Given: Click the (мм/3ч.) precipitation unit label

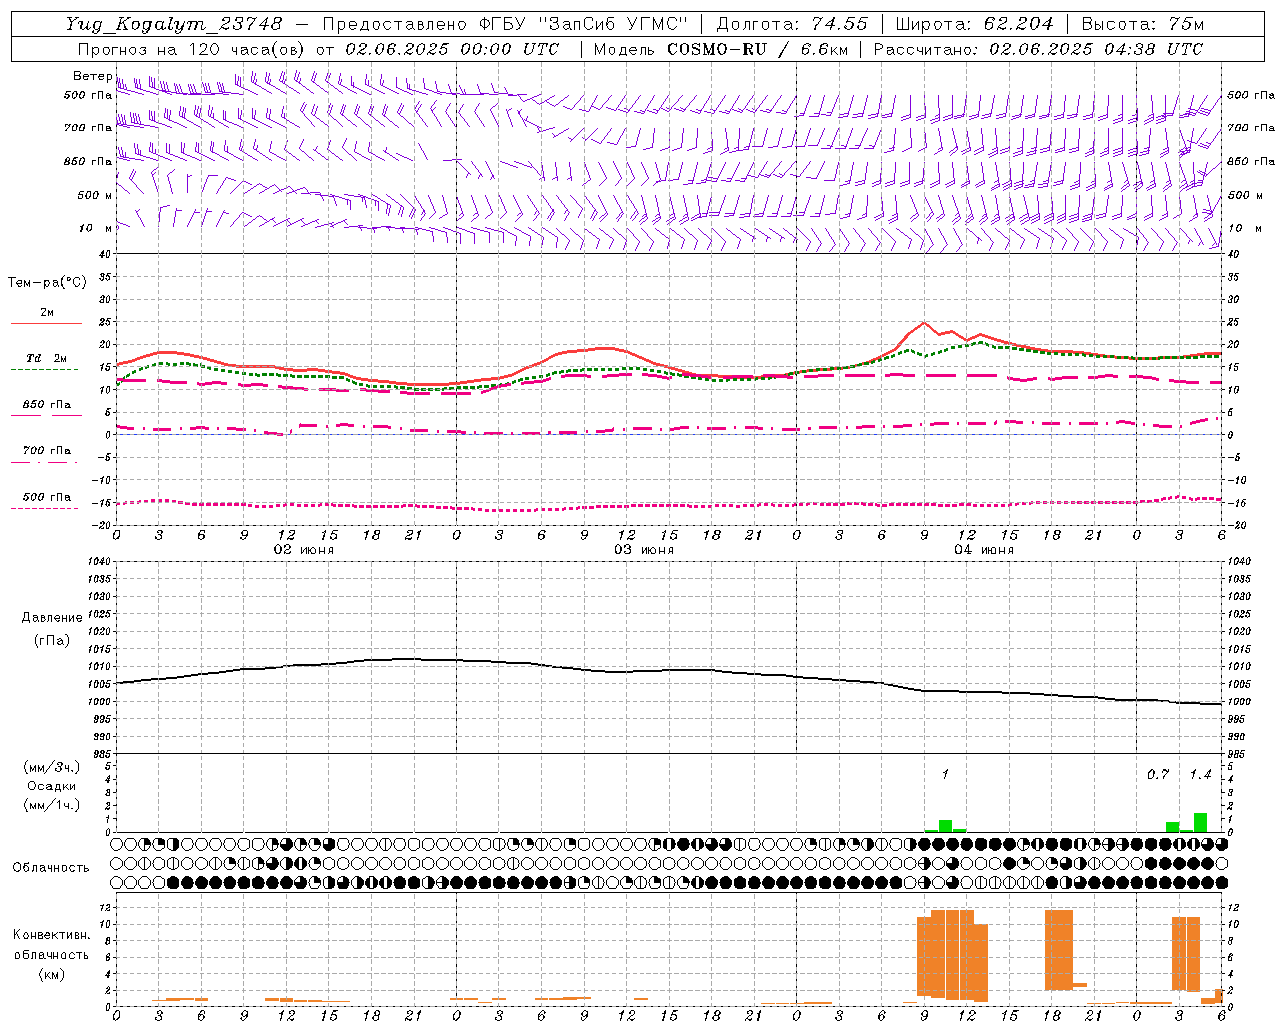Looking at the screenshot, I should pyautogui.click(x=51, y=768).
